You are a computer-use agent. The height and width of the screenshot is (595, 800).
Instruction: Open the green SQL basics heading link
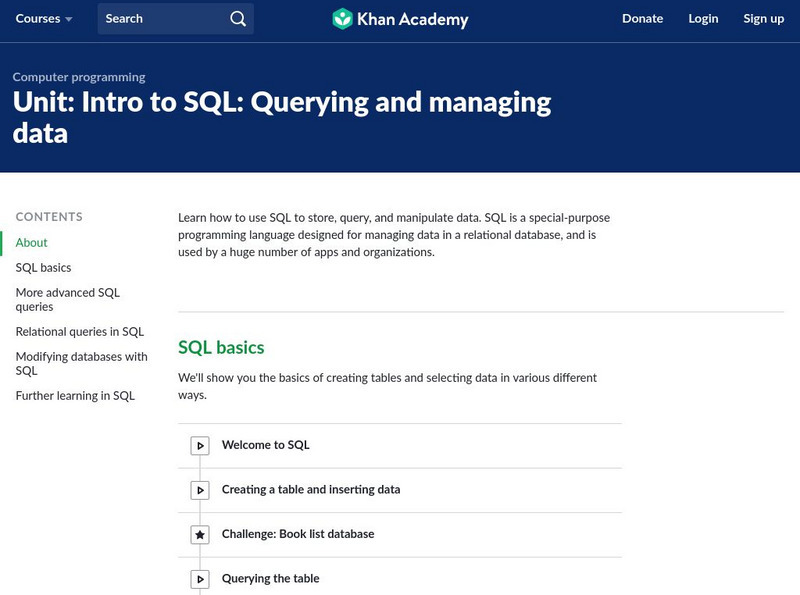[x=221, y=348]
